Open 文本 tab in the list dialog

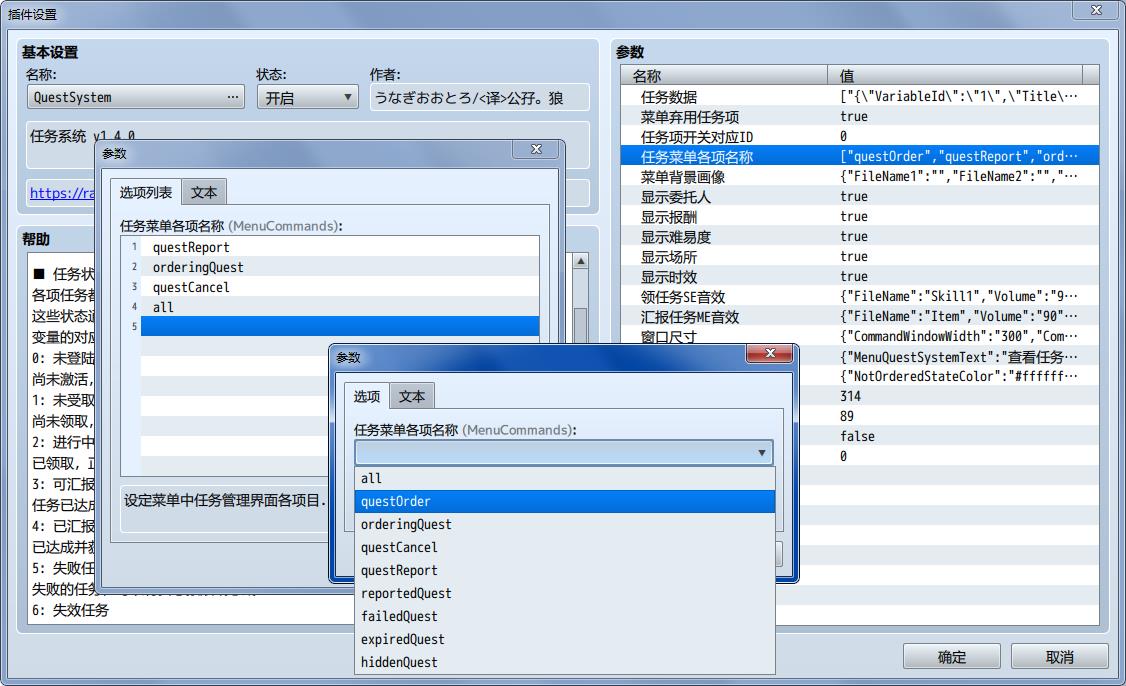tap(204, 193)
